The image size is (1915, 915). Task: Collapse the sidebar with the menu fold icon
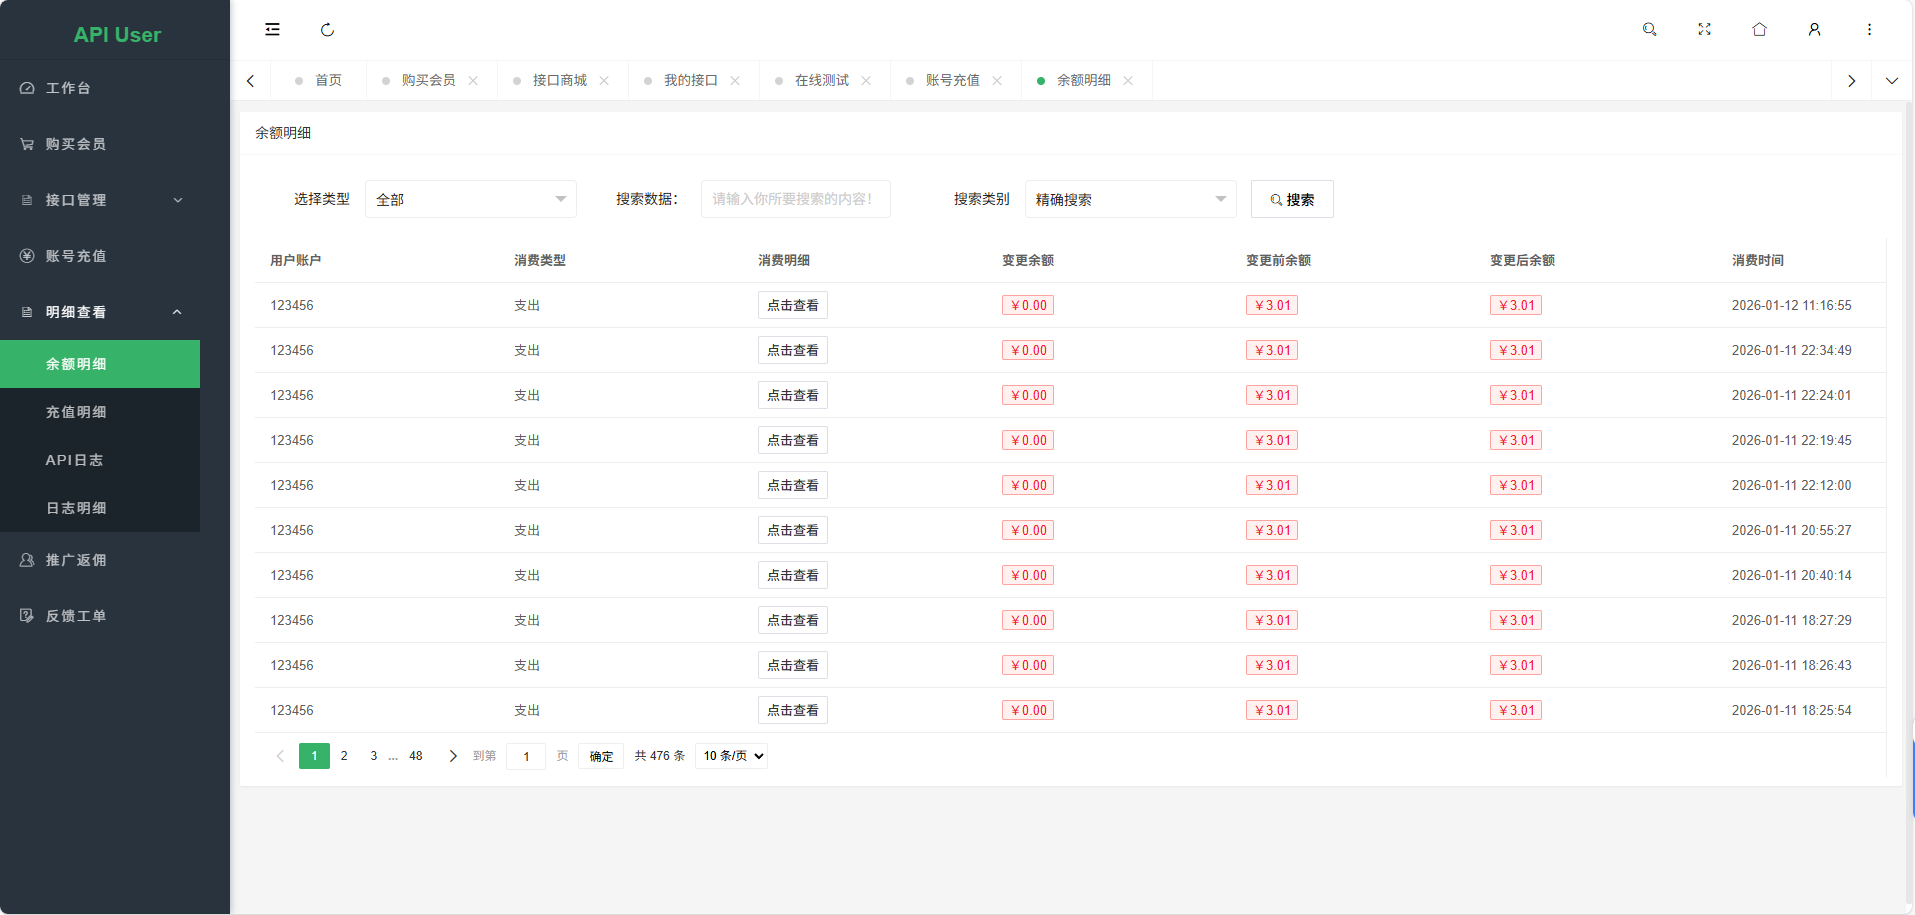[272, 30]
